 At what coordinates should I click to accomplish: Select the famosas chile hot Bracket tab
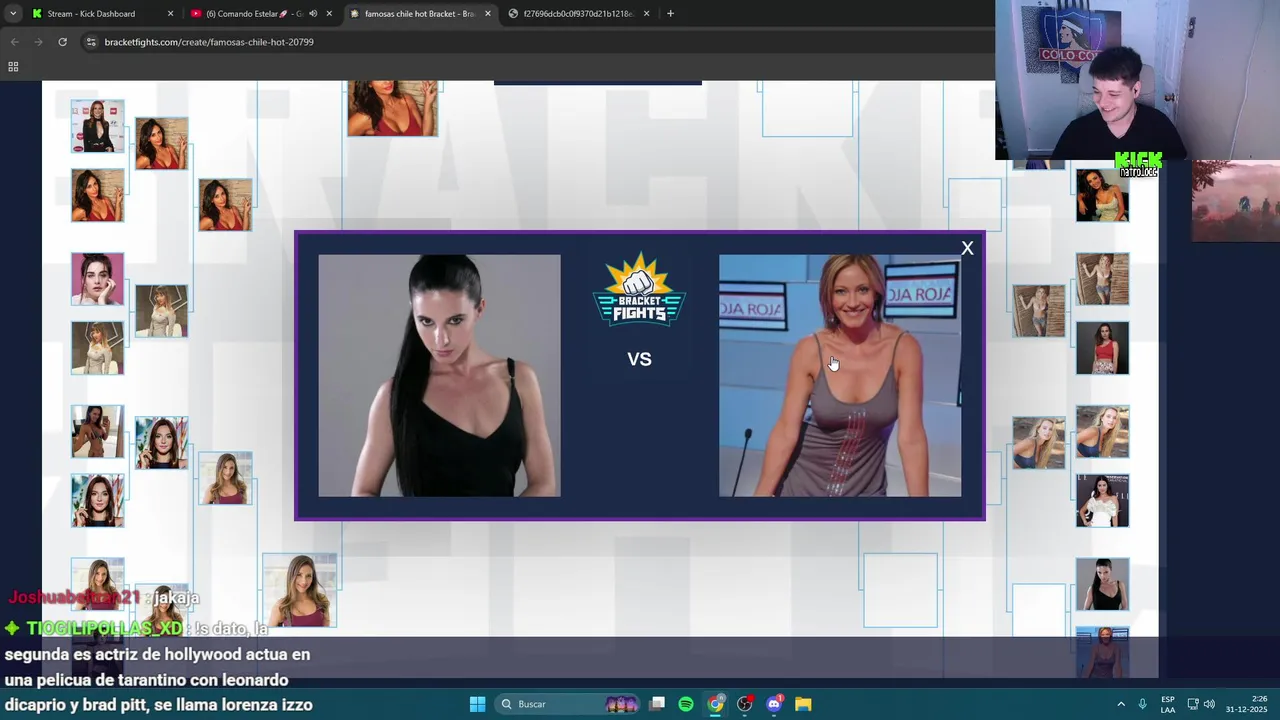coord(420,14)
